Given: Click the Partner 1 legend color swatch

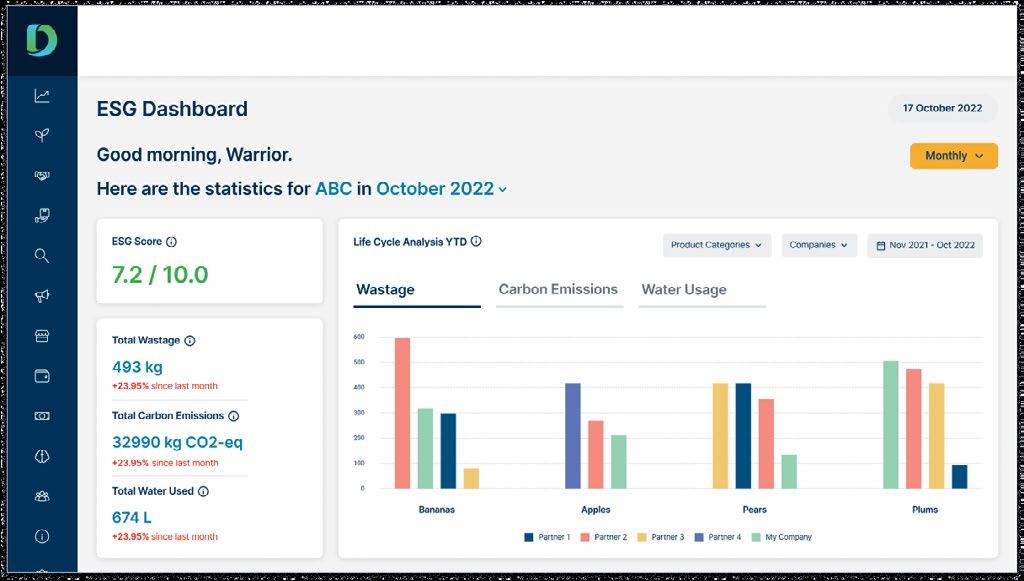Looking at the screenshot, I should pyautogui.click(x=529, y=538).
